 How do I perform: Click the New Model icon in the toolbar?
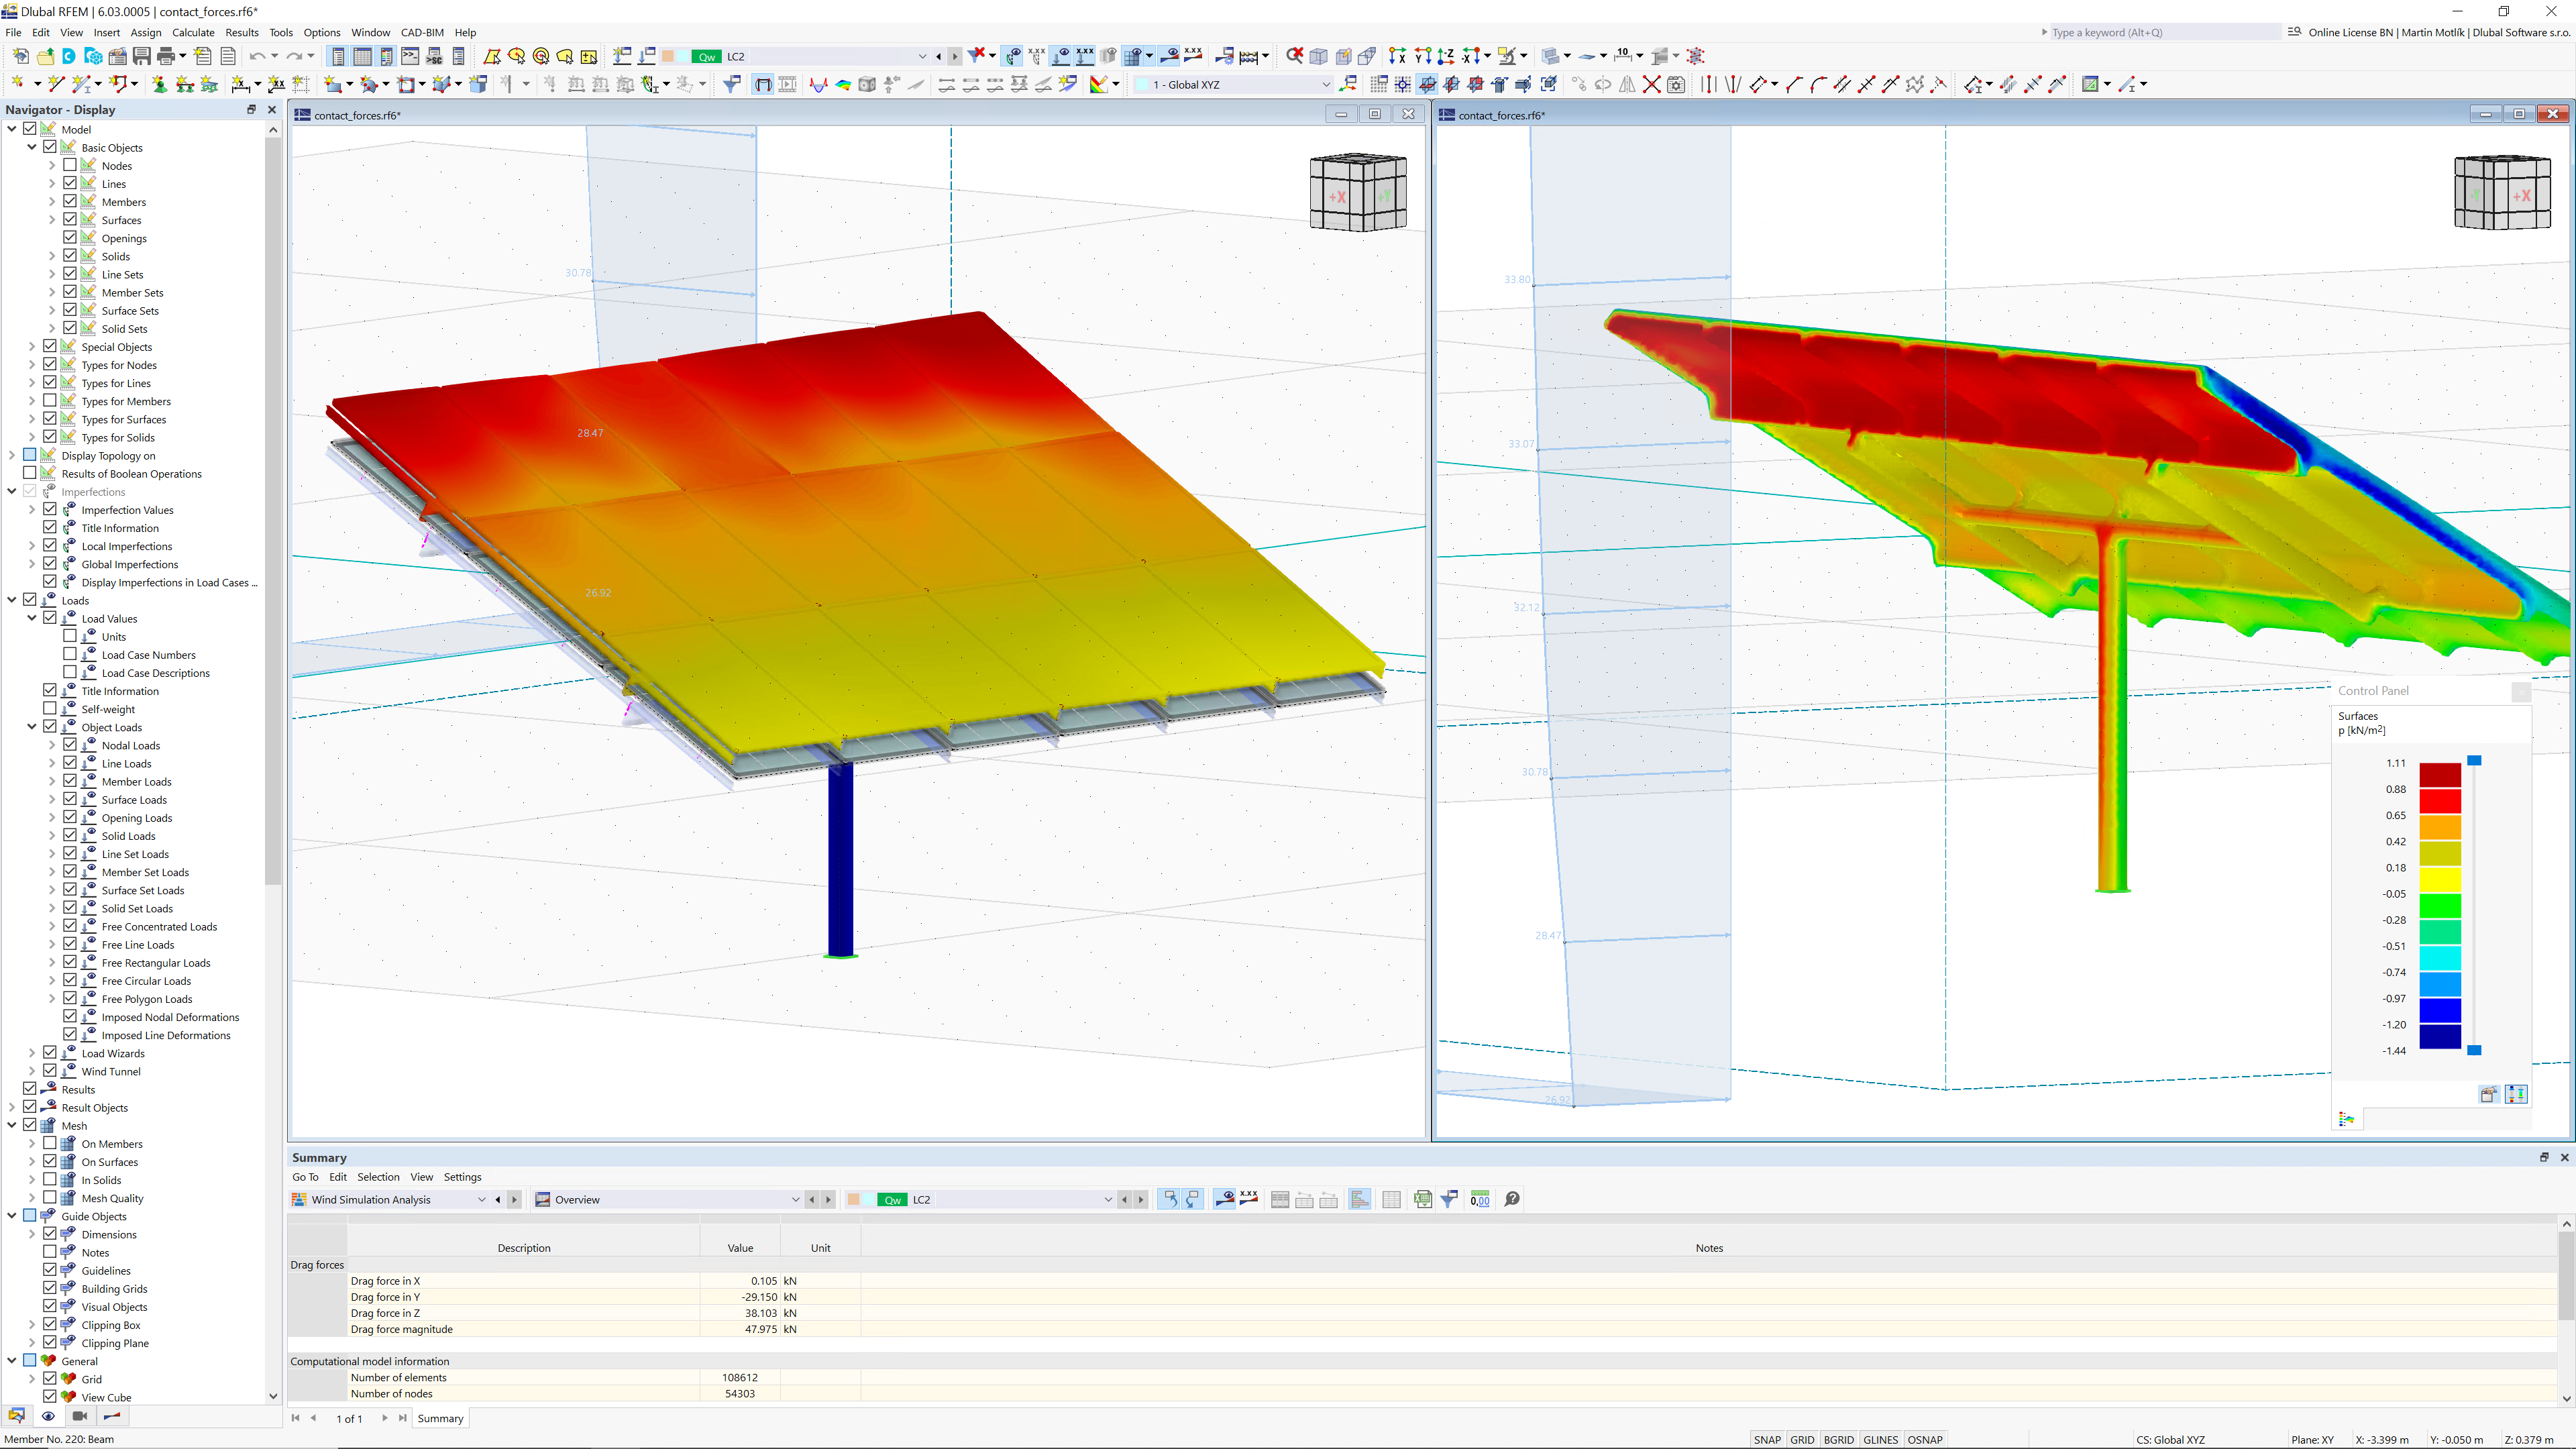point(21,56)
